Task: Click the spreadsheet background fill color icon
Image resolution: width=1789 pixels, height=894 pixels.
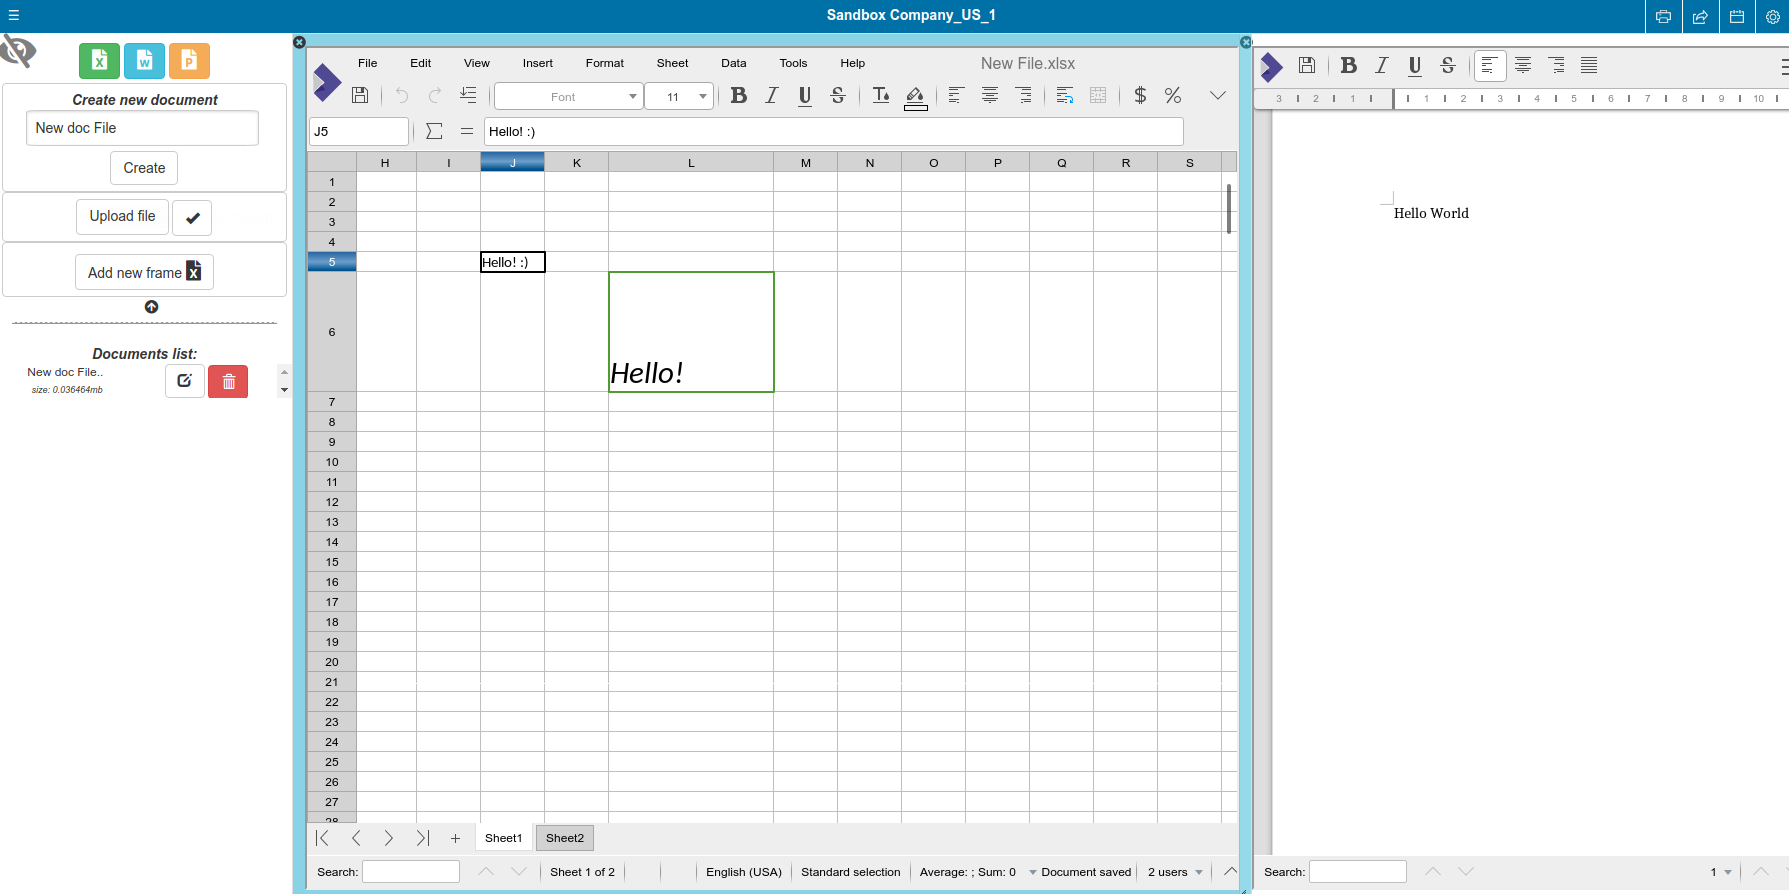Action: pos(915,96)
